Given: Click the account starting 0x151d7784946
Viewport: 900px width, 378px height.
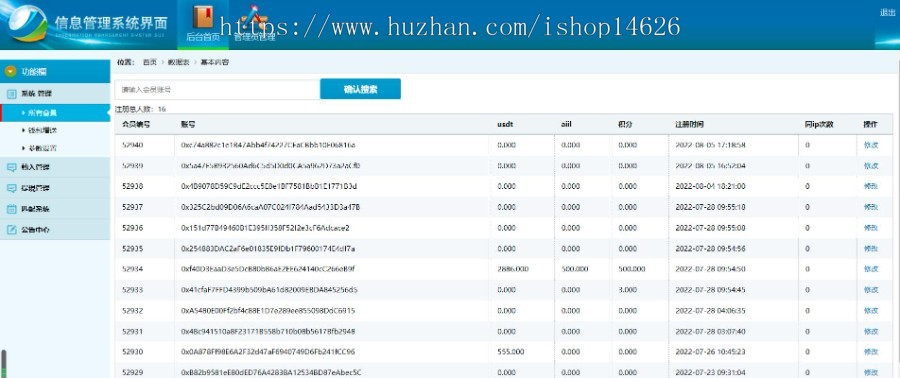Looking at the screenshot, I should tap(265, 228).
